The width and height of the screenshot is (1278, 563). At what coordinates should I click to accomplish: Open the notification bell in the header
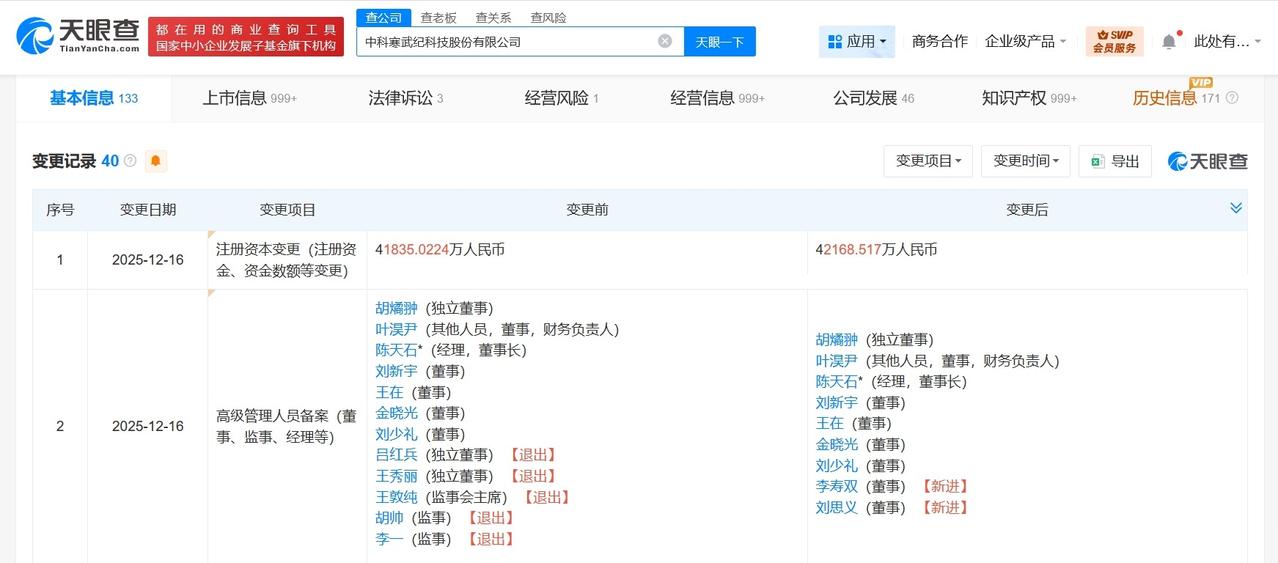coord(1169,41)
